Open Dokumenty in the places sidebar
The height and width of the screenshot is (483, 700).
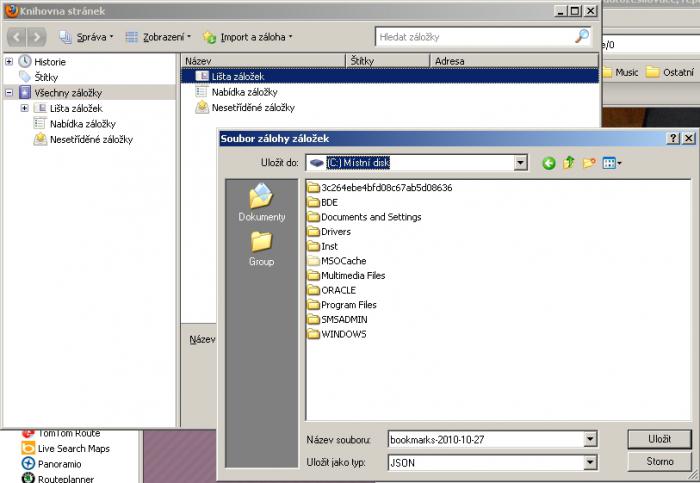pyautogui.click(x=261, y=203)
